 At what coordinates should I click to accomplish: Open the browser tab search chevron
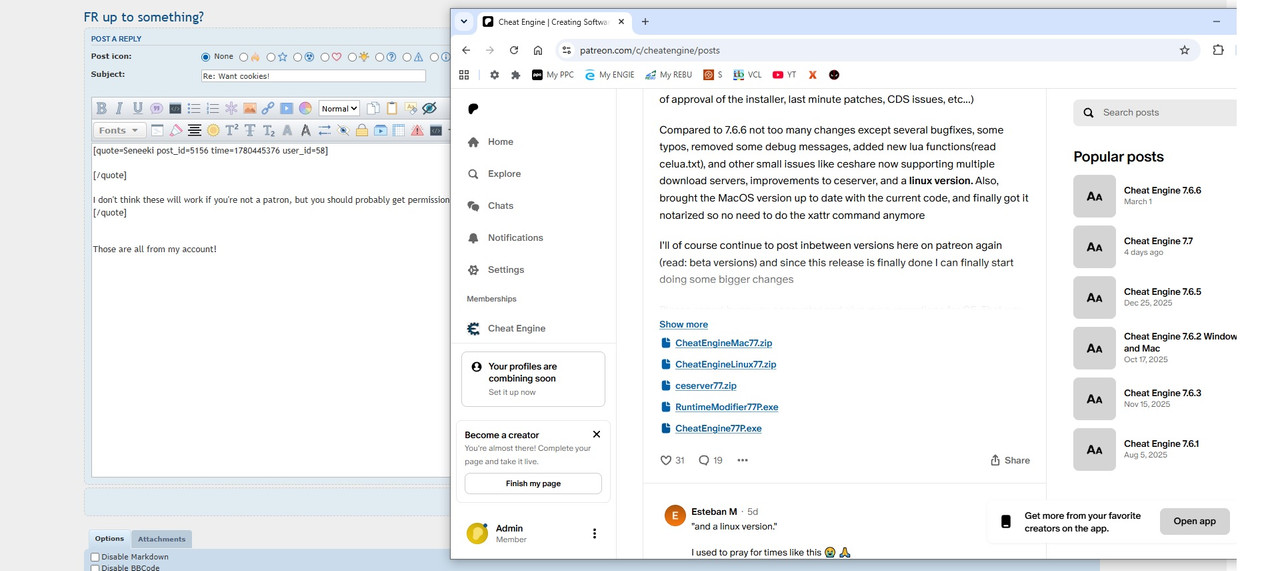point(464,21)
